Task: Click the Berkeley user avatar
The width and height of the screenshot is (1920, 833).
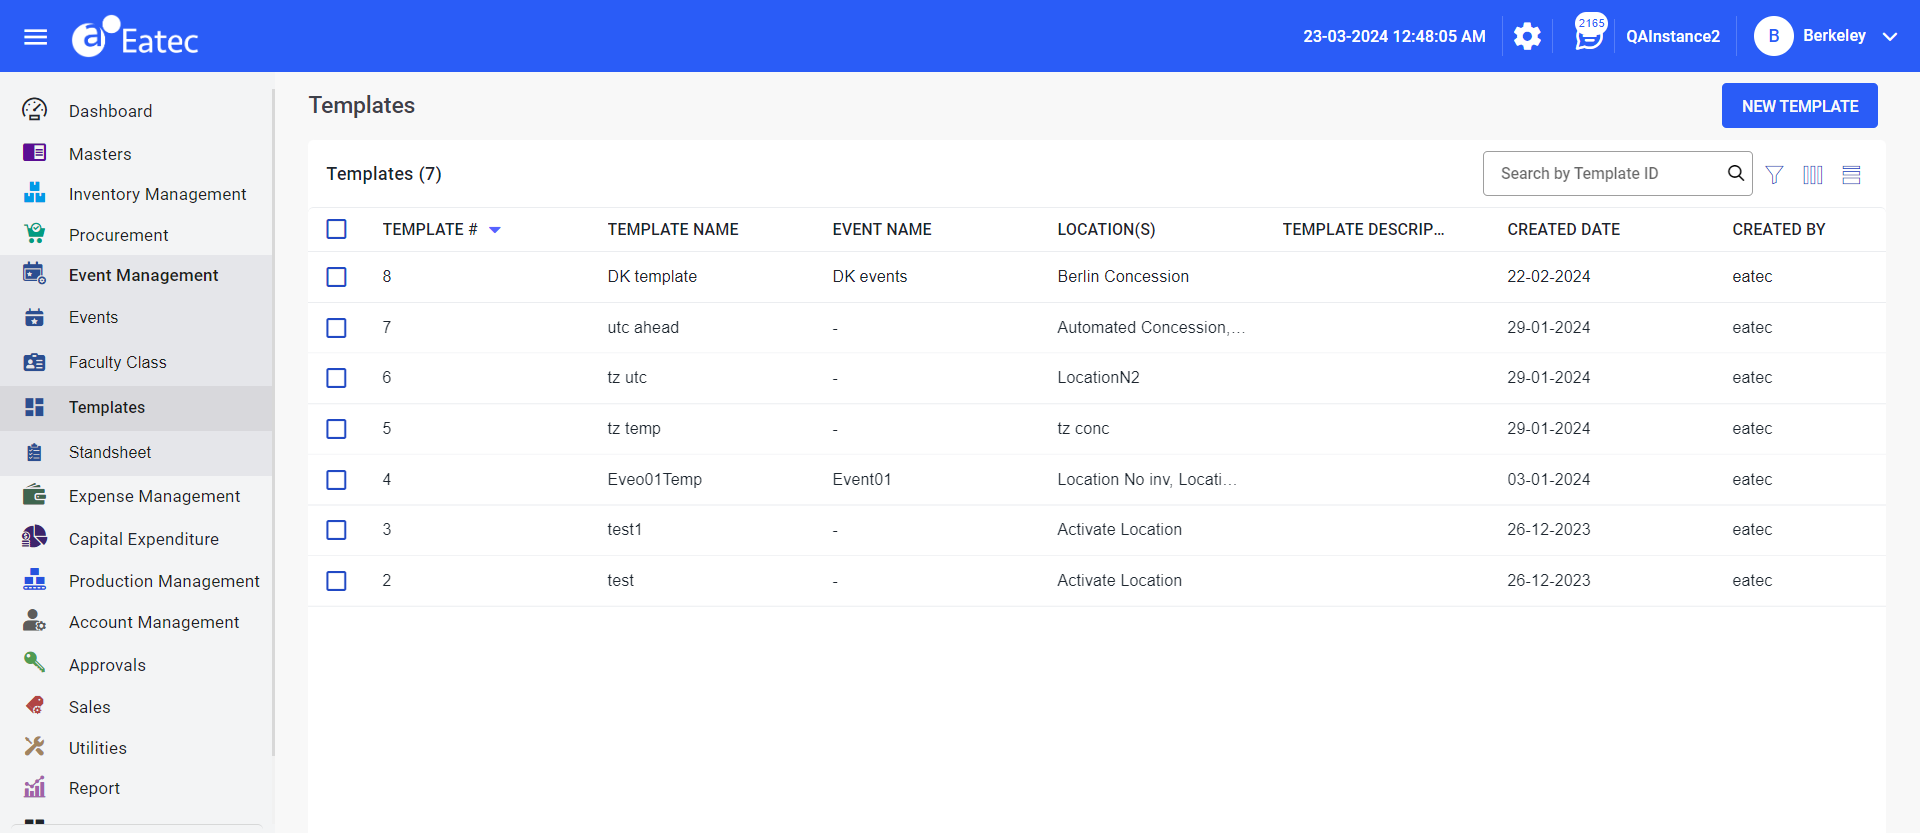Action: coord(1774,36)
